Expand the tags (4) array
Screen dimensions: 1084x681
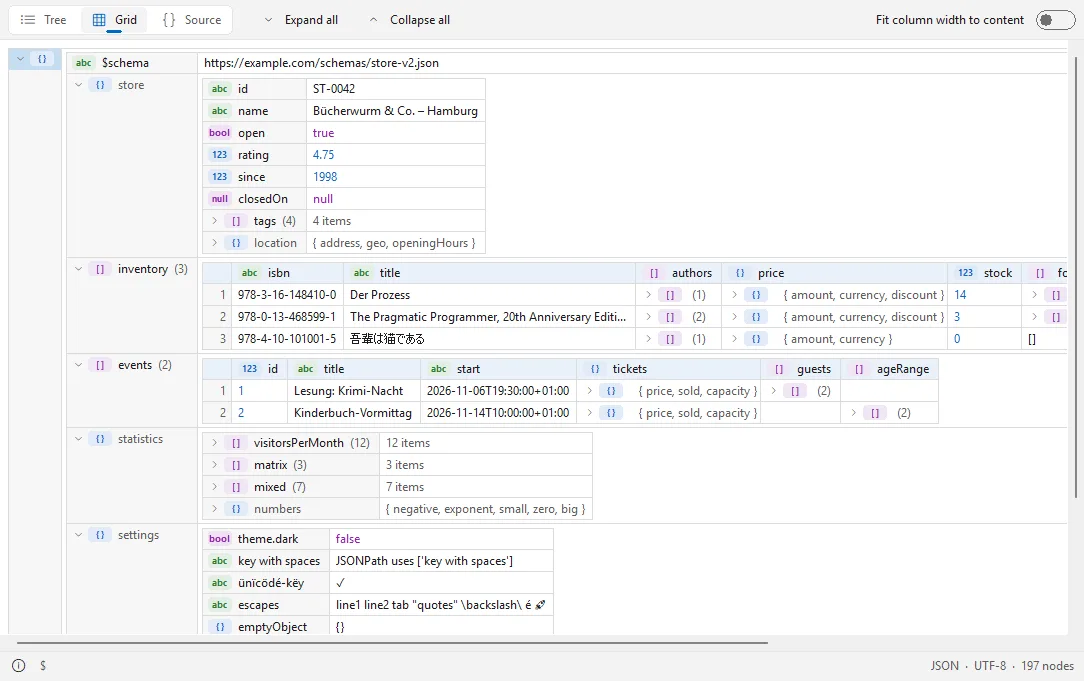click(214, 221)
